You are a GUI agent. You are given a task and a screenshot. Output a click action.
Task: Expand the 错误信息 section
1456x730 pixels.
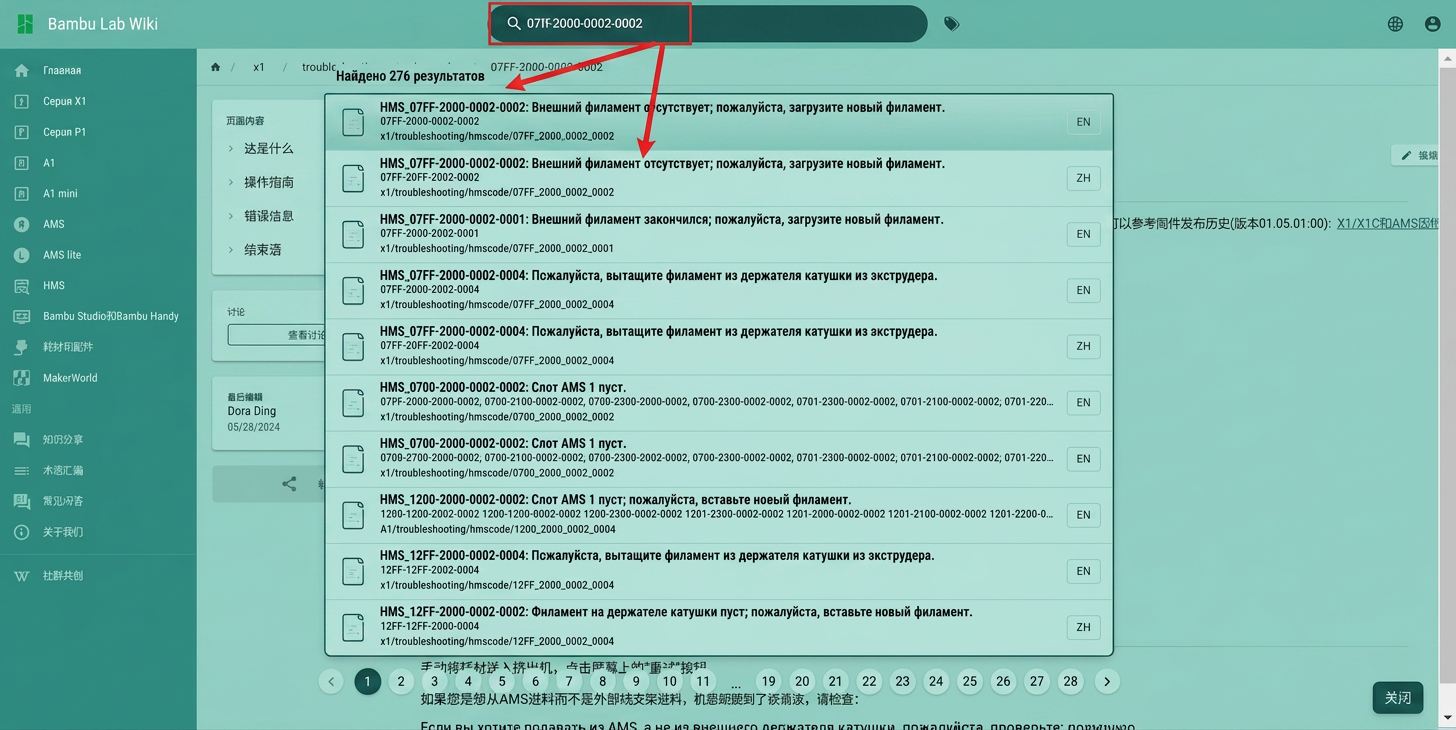(269, 216)
